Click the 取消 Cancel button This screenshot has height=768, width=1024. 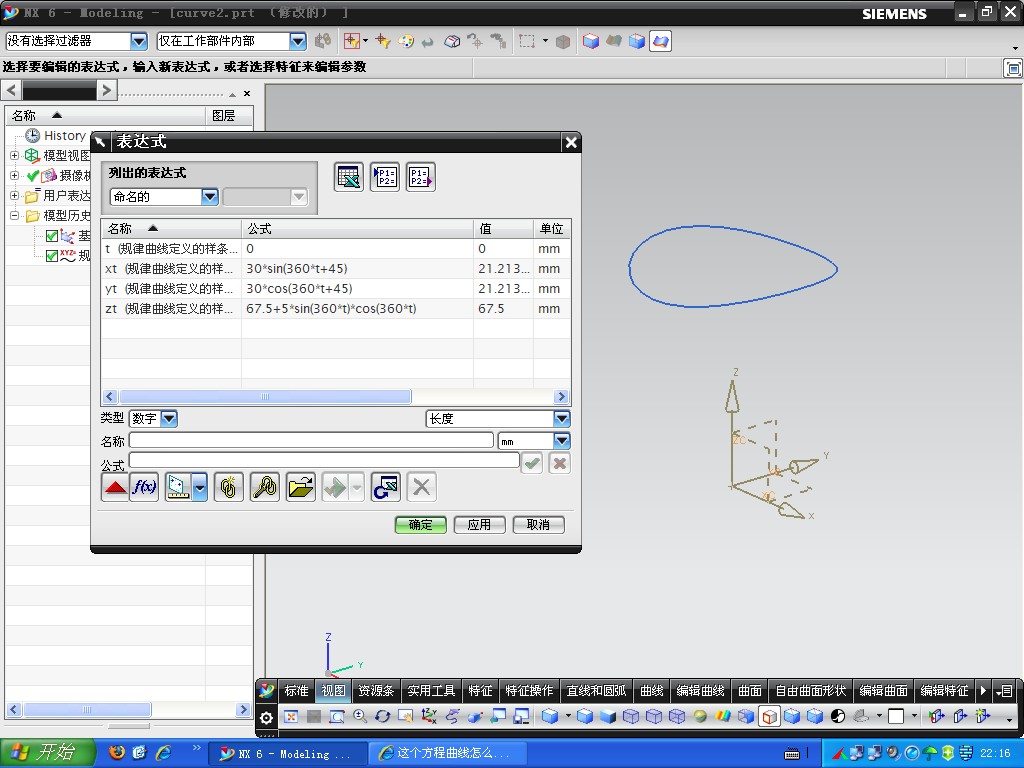tap(538, 524)
